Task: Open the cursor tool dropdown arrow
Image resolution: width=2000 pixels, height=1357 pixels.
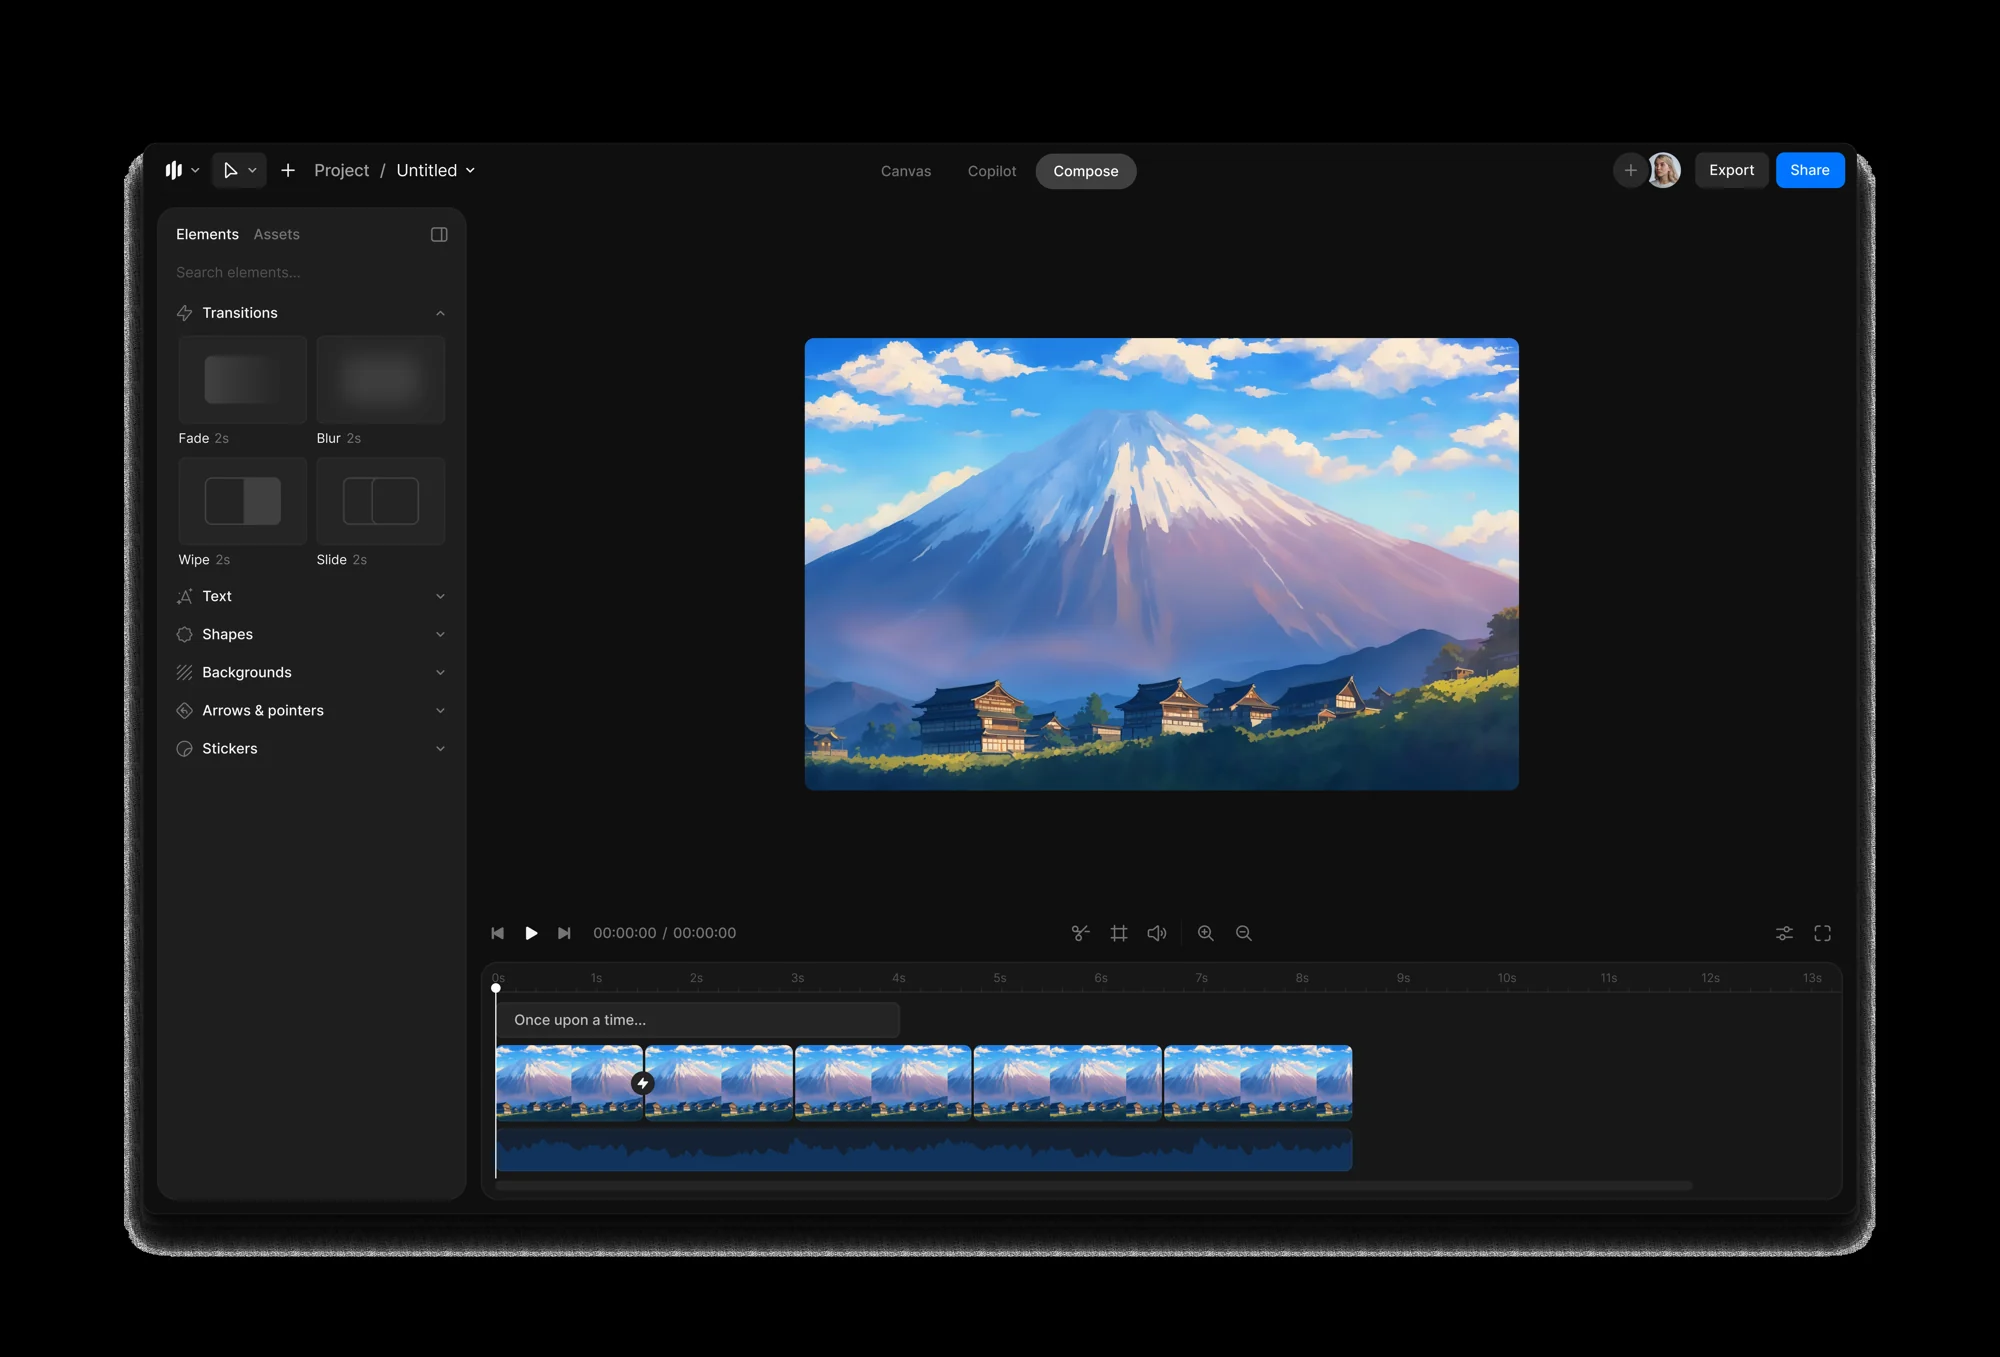Action: pos(253,171)
